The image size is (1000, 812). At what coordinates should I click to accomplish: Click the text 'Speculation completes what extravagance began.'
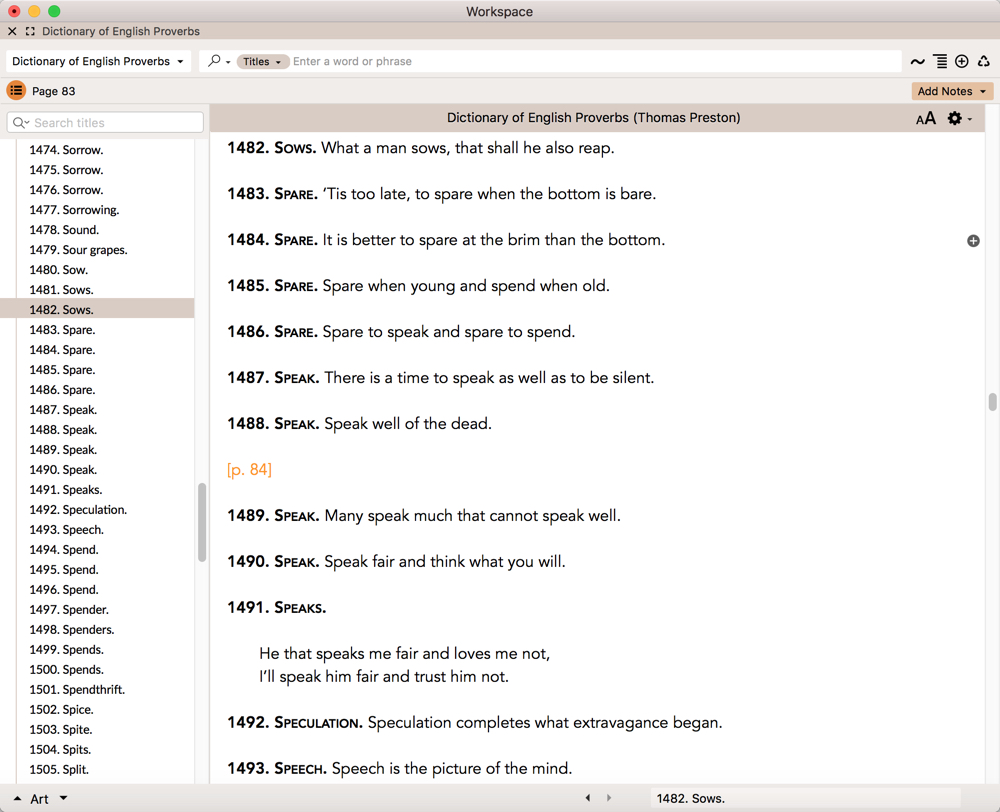pos(545,723)
